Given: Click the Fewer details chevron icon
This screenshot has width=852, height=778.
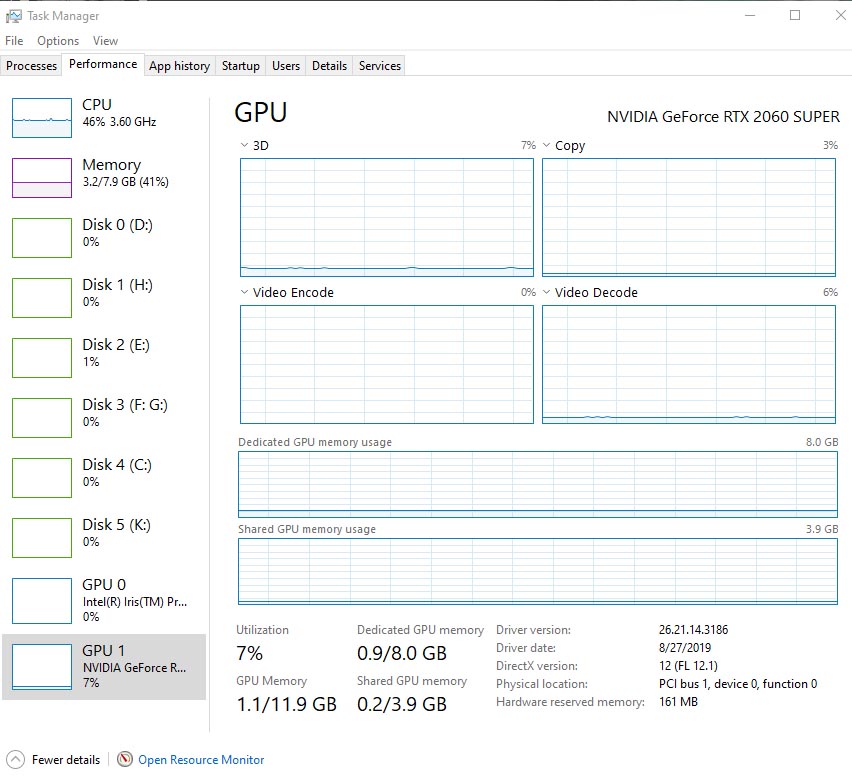Looking at the screenshot, I should click(x=15, y=760).
